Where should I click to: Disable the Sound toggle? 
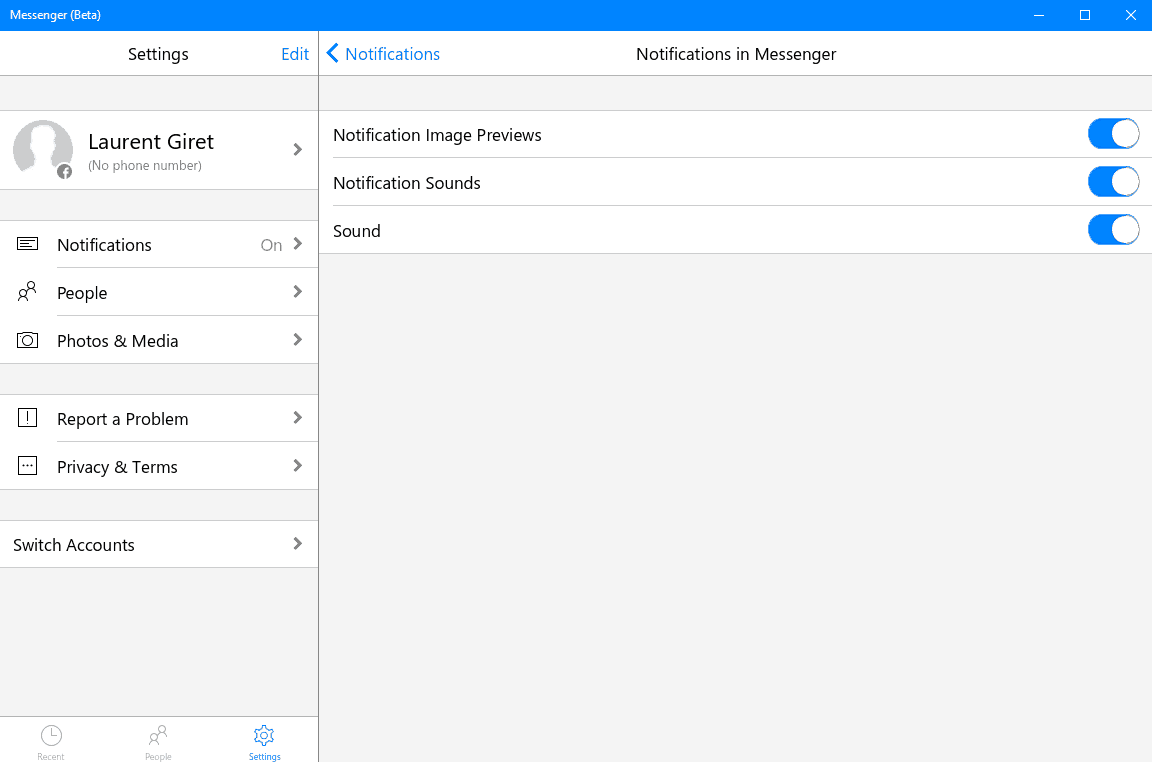click(x=1113, y=229)
